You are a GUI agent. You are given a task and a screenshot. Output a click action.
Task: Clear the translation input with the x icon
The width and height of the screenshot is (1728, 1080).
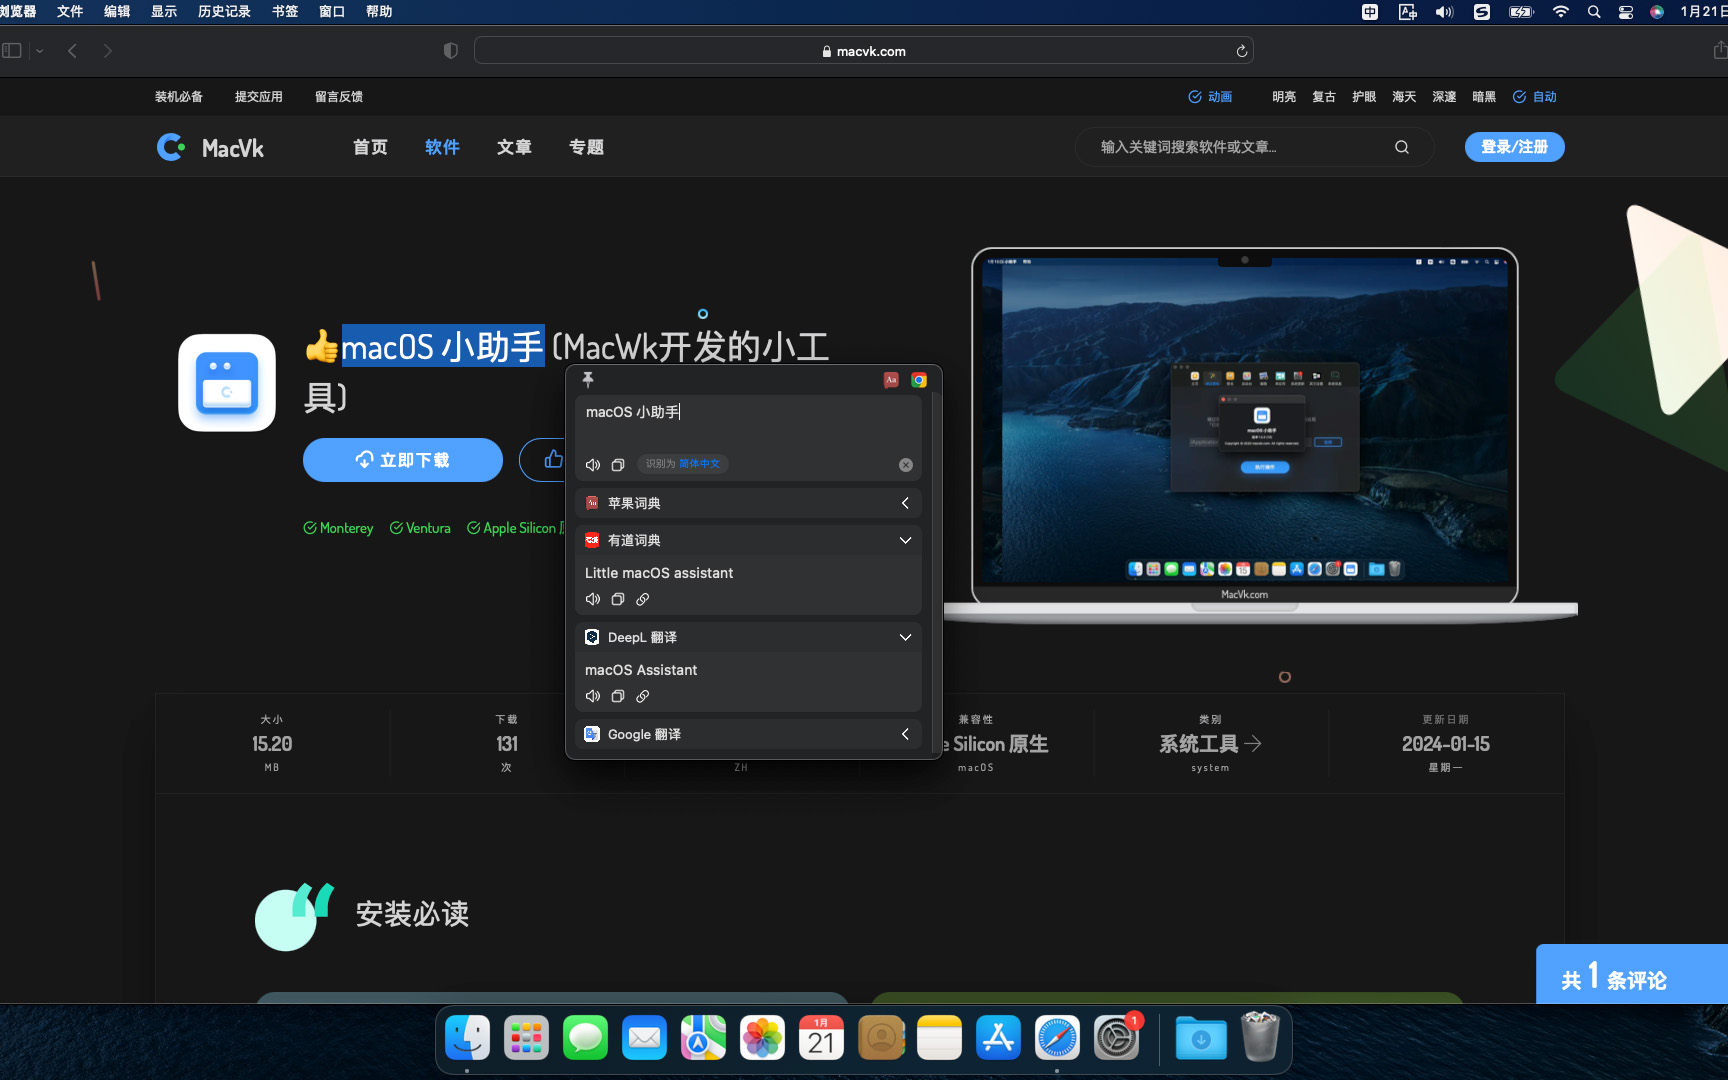(x=905, y=464)
